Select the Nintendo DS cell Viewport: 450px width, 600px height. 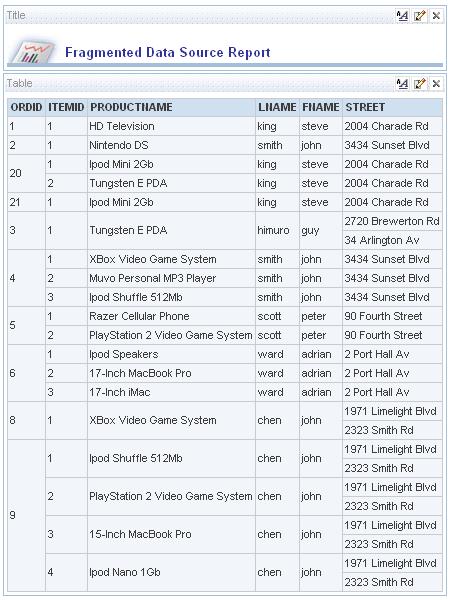pyautogui.click(x=171, y=145)
